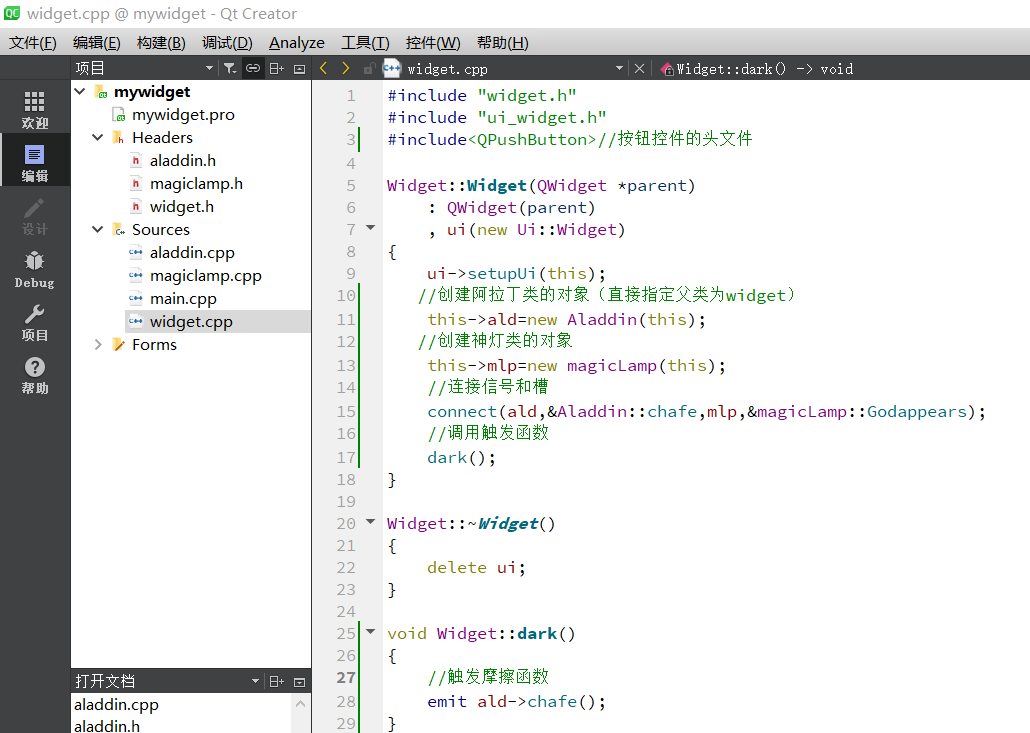The height and width of the screenshot is (733, 1030).
Task: Open the Analyze menu
Action: [x=296, y=43]
